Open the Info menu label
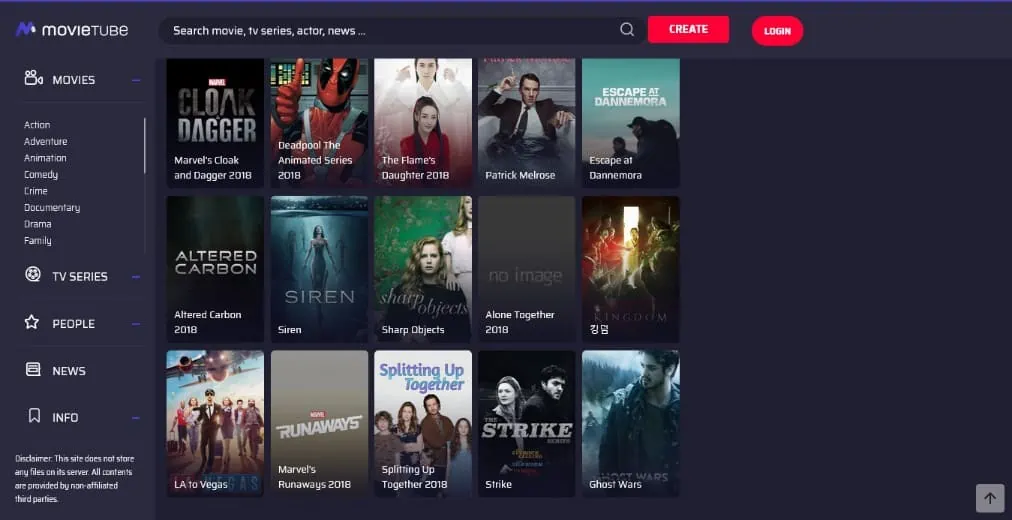Image resolution: width=1012 pixels, height=520 pixels. tap(65, 418)
